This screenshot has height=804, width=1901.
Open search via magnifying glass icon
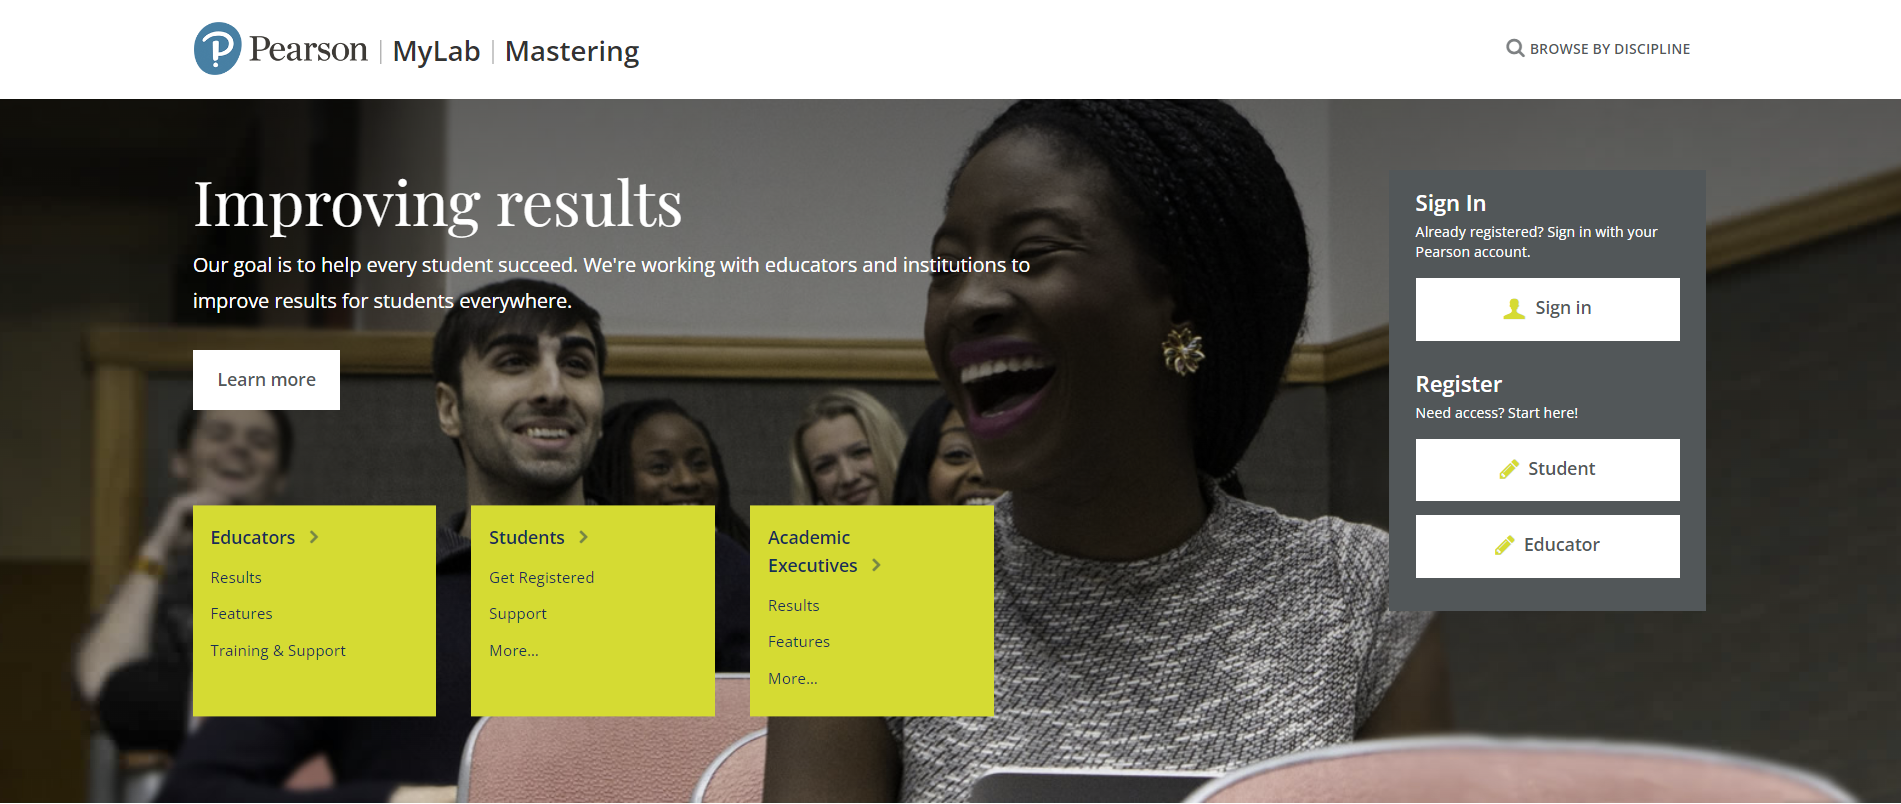tap(1514, 48)
